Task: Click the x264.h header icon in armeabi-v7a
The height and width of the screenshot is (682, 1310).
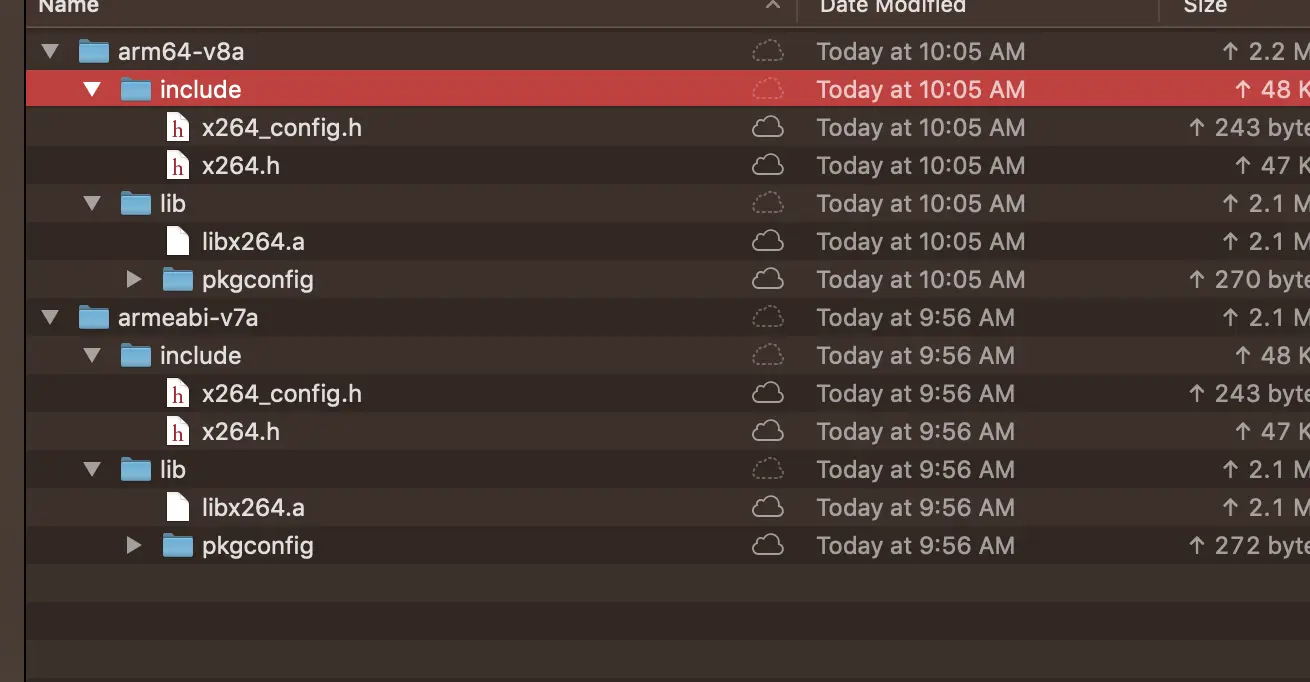Action: pos(178,431)
